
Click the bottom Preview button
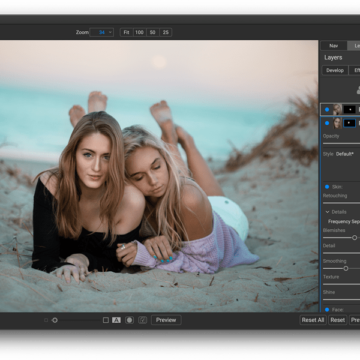click(166, 320)
